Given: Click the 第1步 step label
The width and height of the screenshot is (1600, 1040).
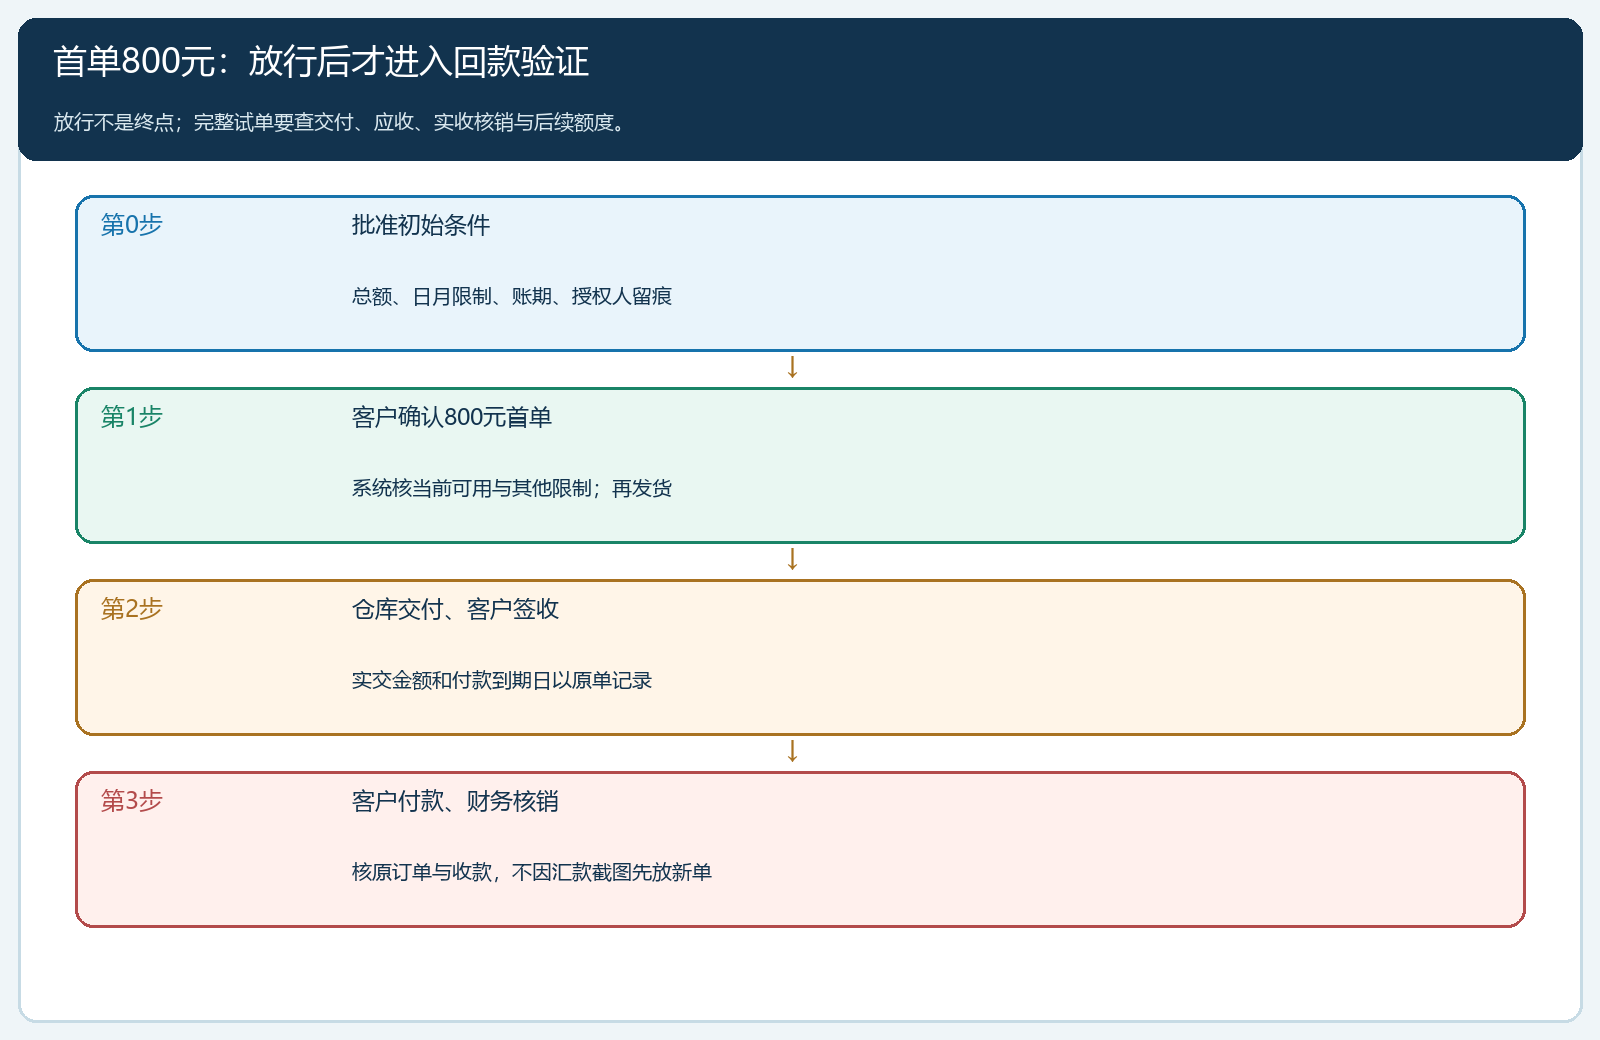Looking at the screenshot, I should [132, 416].
